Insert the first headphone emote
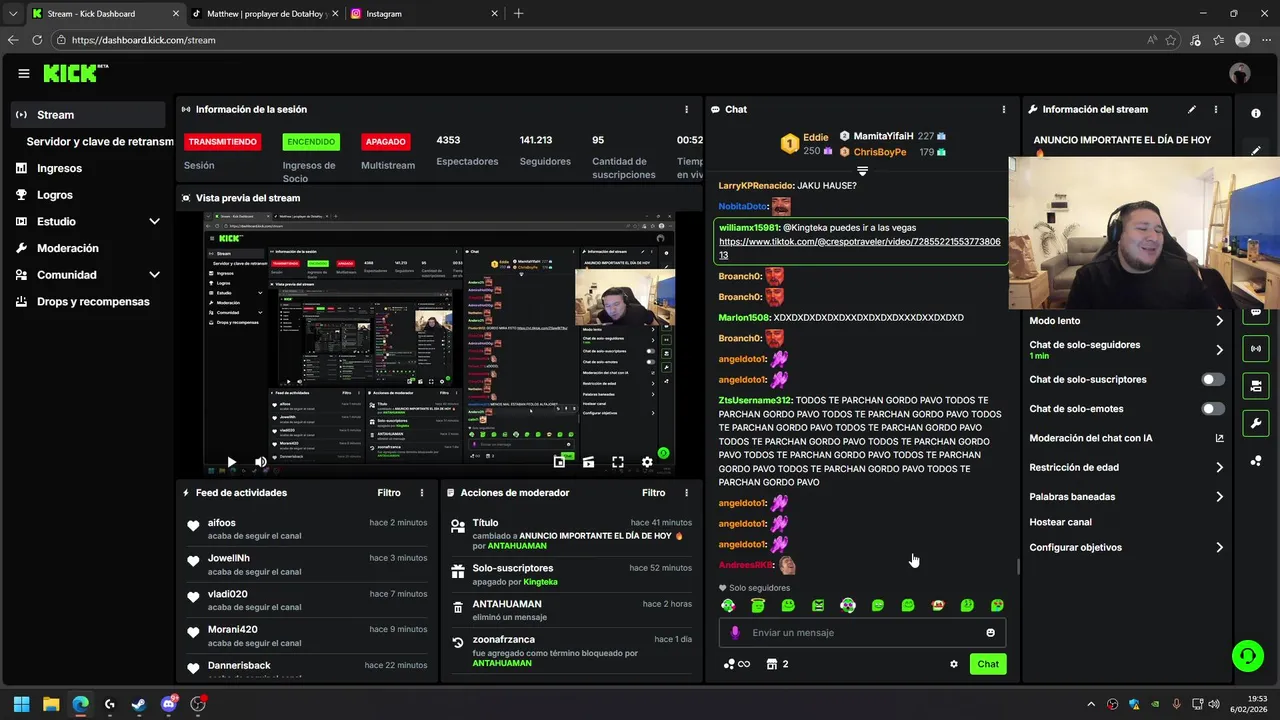The width and height of the screenshot is (1280, 720). coord(728,605)
